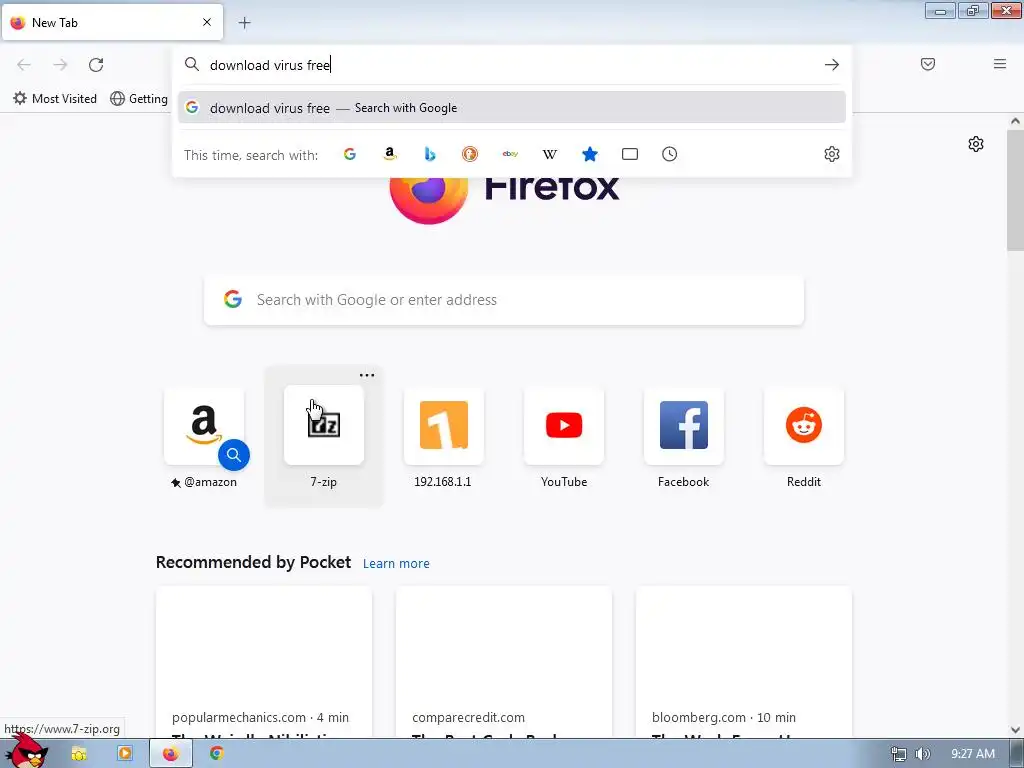
Task: Open the media player taskbar icon
Action: 125,754
